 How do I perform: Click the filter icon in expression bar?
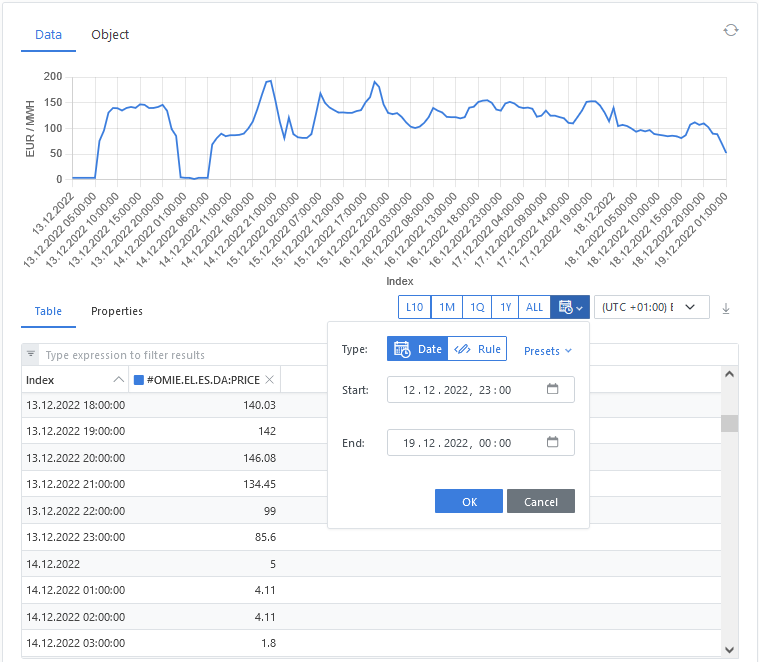pyautogui.click(x=31, y=354)
